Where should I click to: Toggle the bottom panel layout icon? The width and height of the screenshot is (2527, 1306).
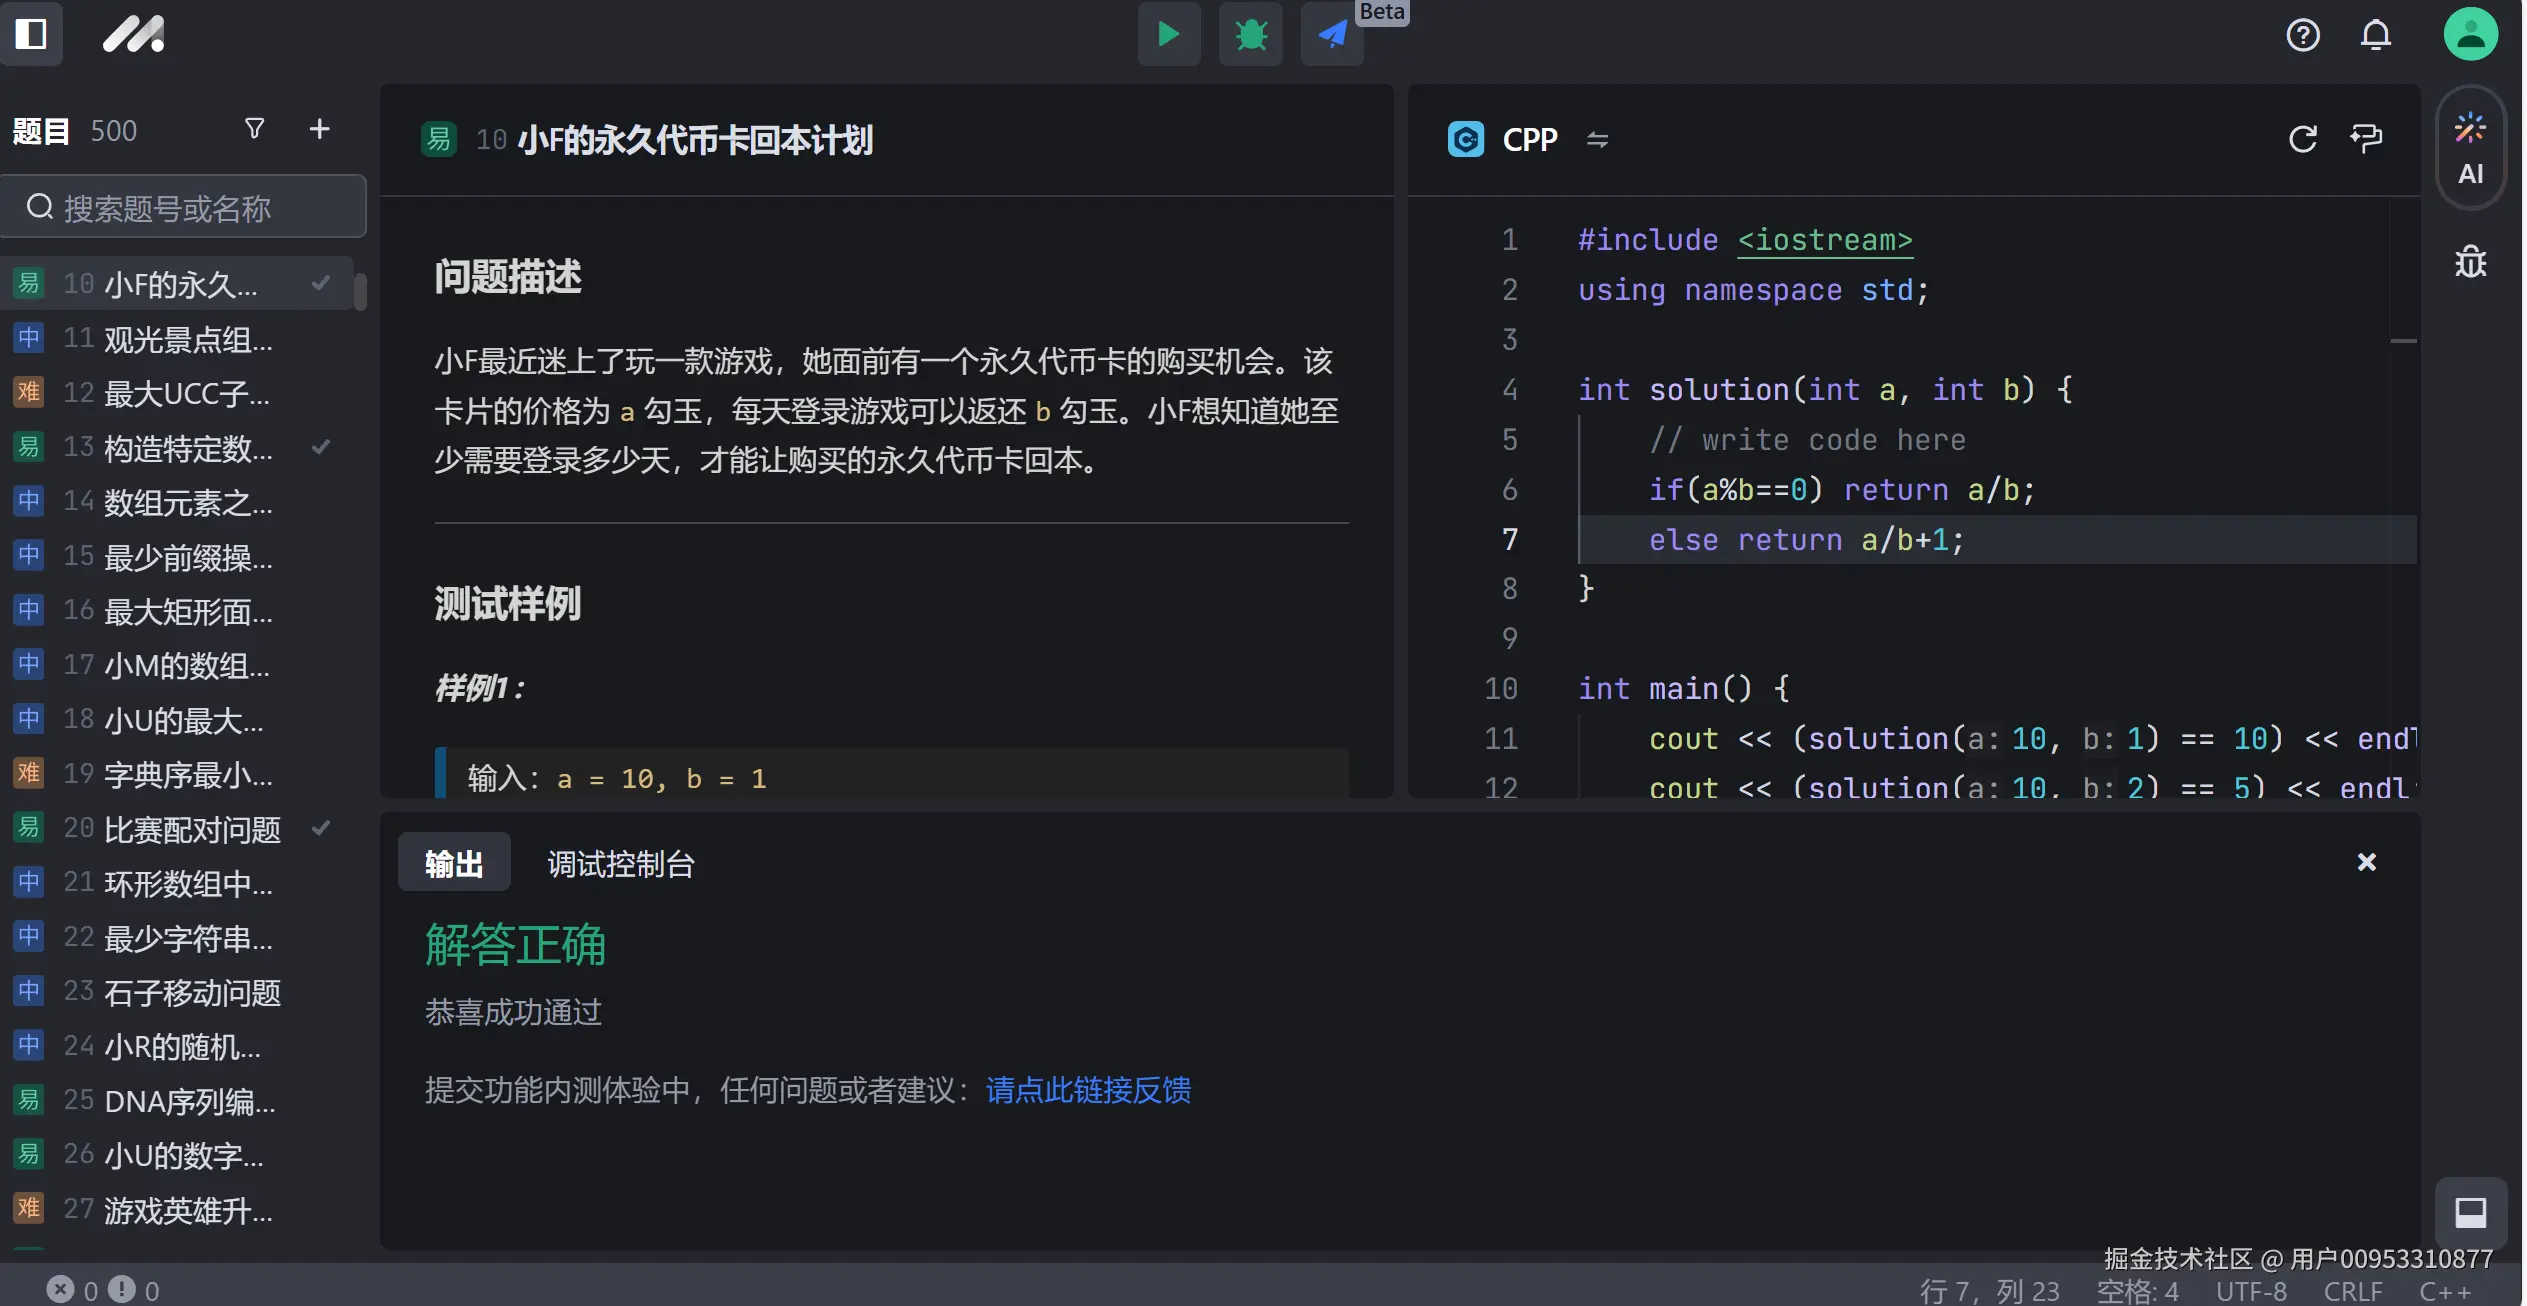click(2470, 1212)
